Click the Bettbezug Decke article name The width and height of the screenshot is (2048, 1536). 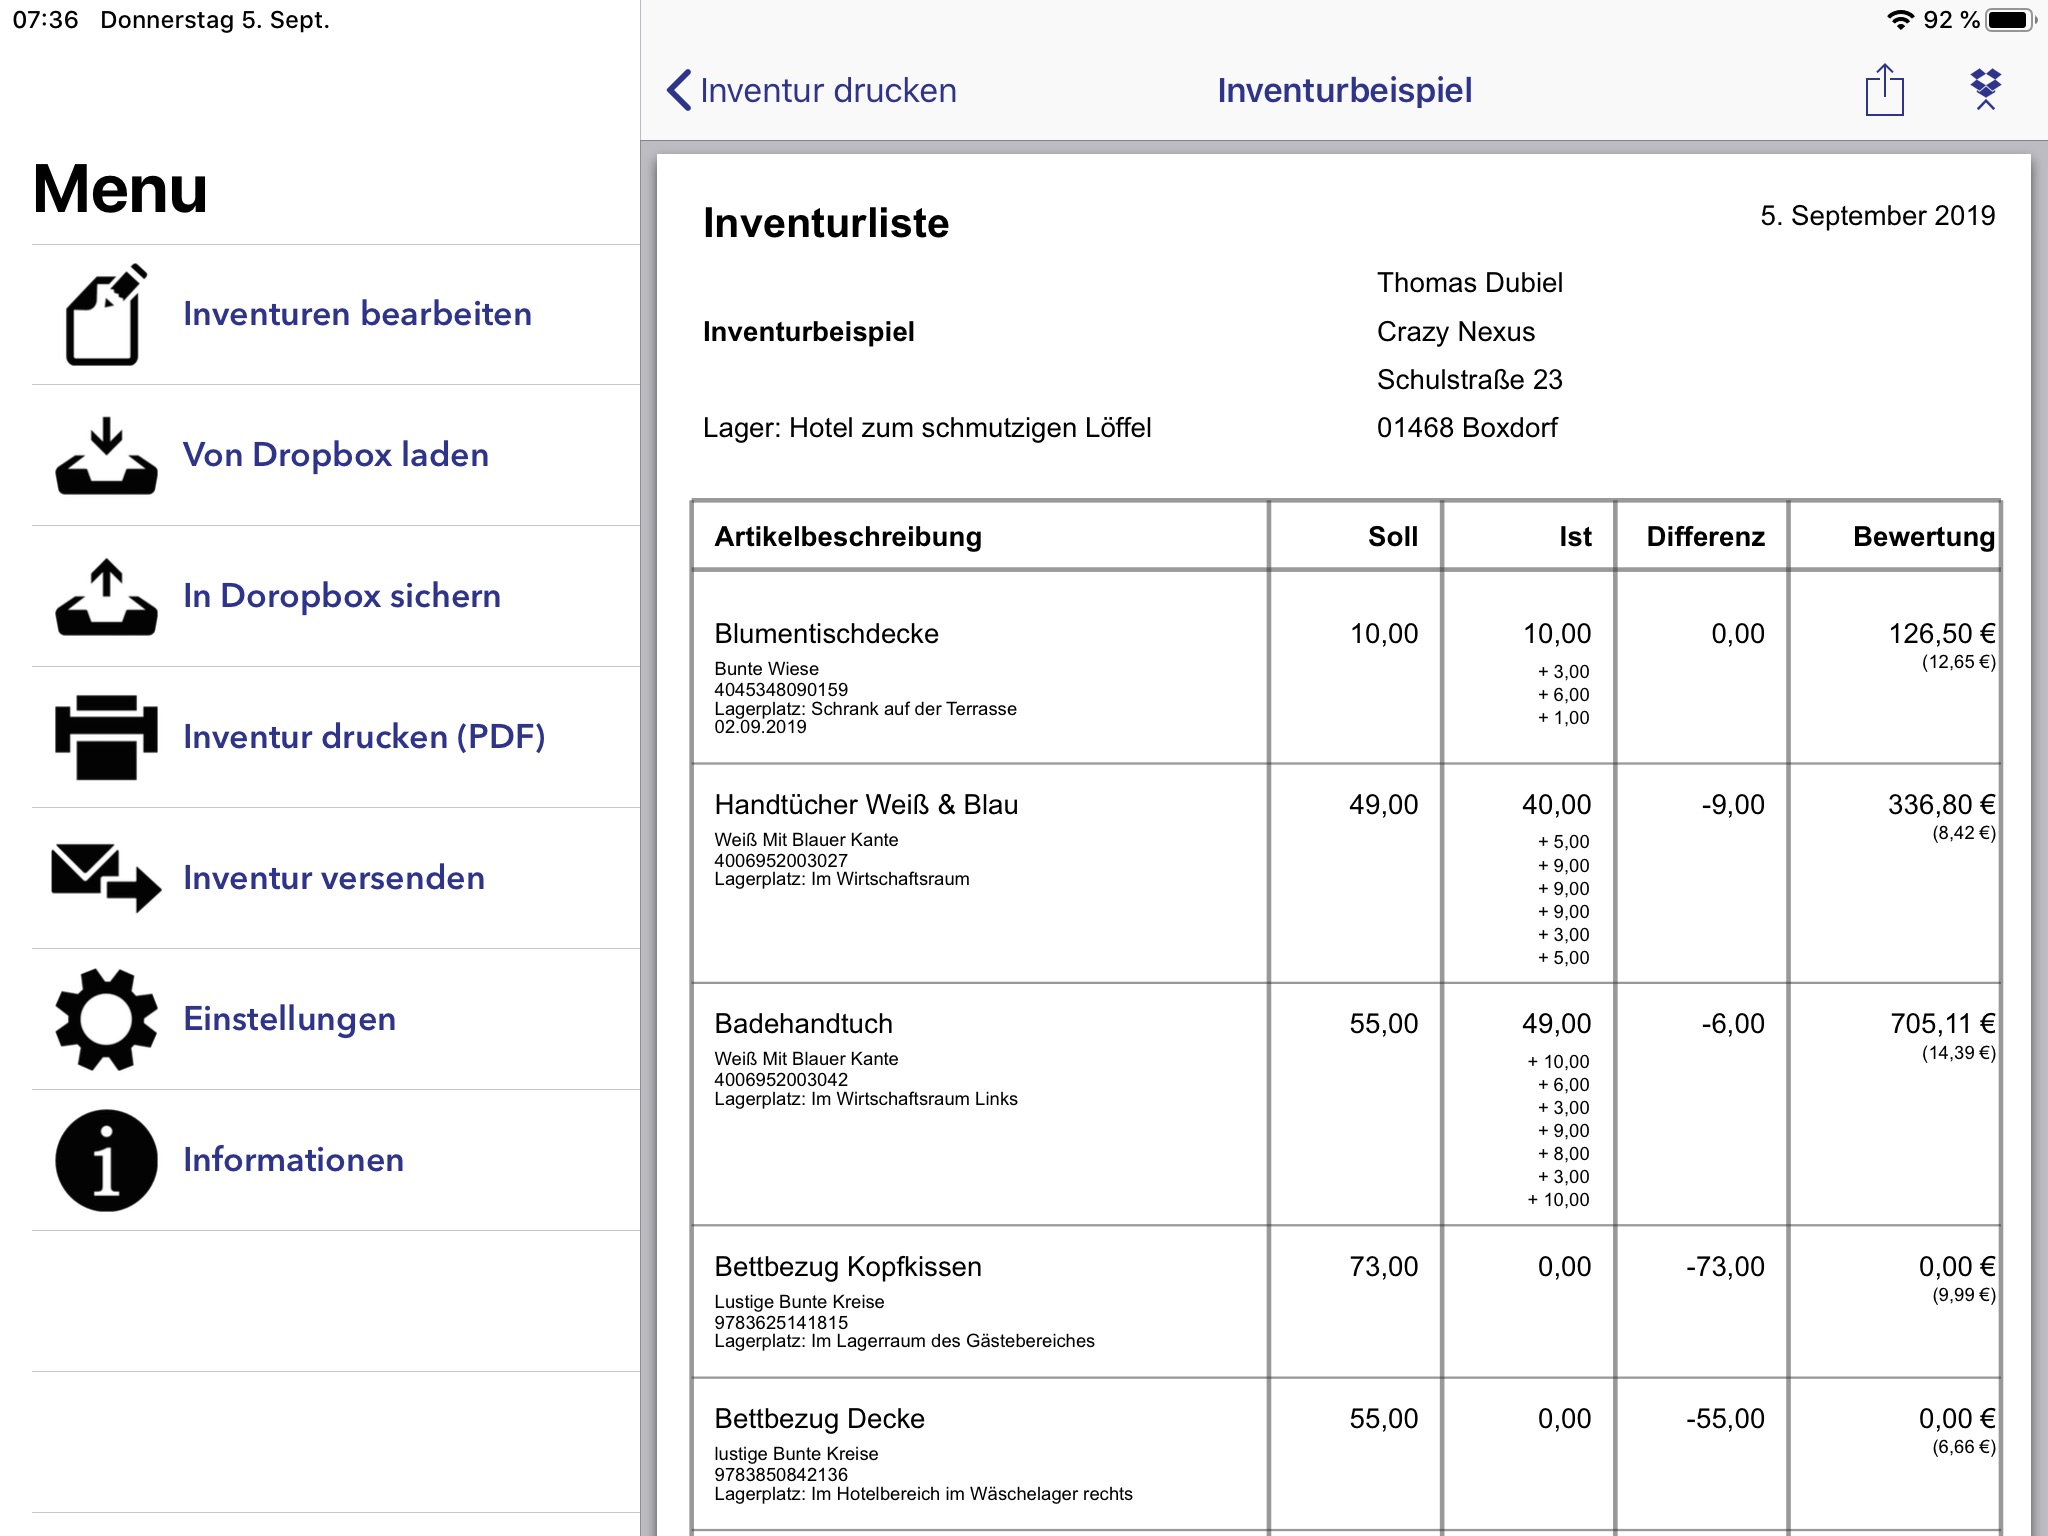[819, 1419]
